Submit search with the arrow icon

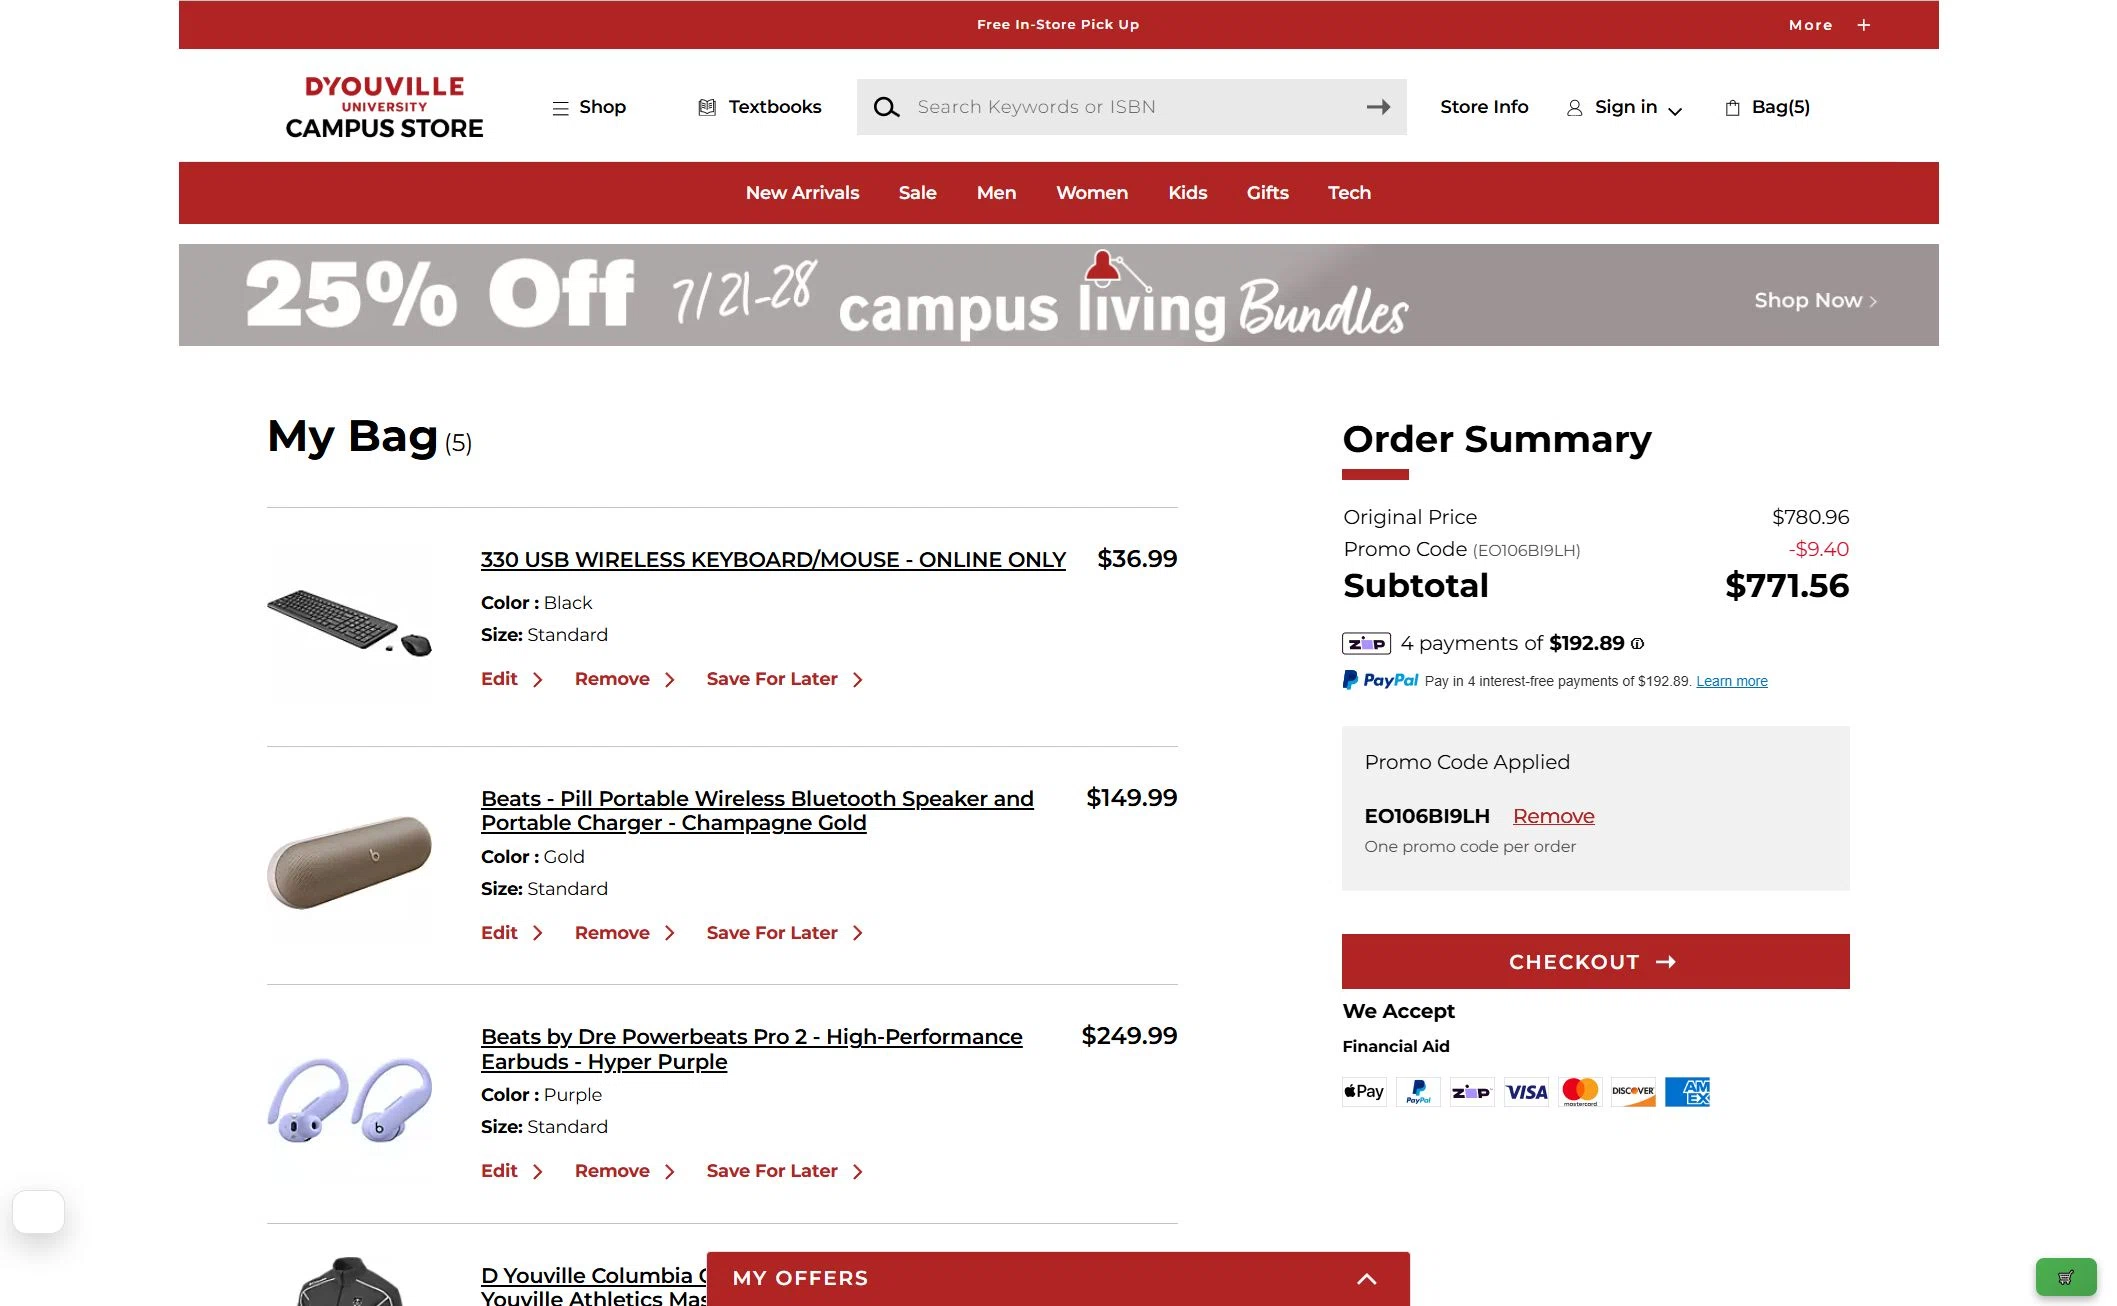pyautogui.click(x=1378, y=107)
